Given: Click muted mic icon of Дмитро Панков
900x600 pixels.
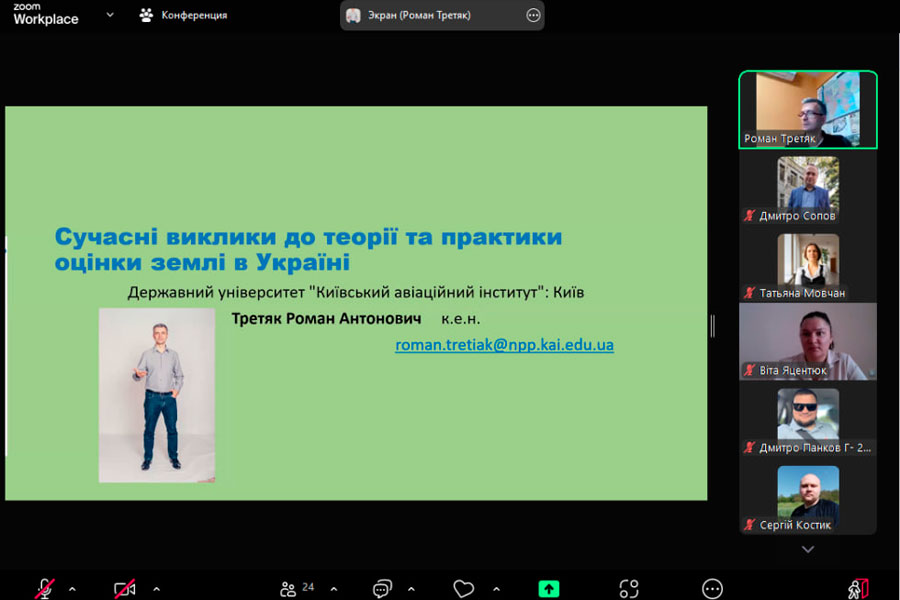Looking at the screenshot, I should [749, 447].
